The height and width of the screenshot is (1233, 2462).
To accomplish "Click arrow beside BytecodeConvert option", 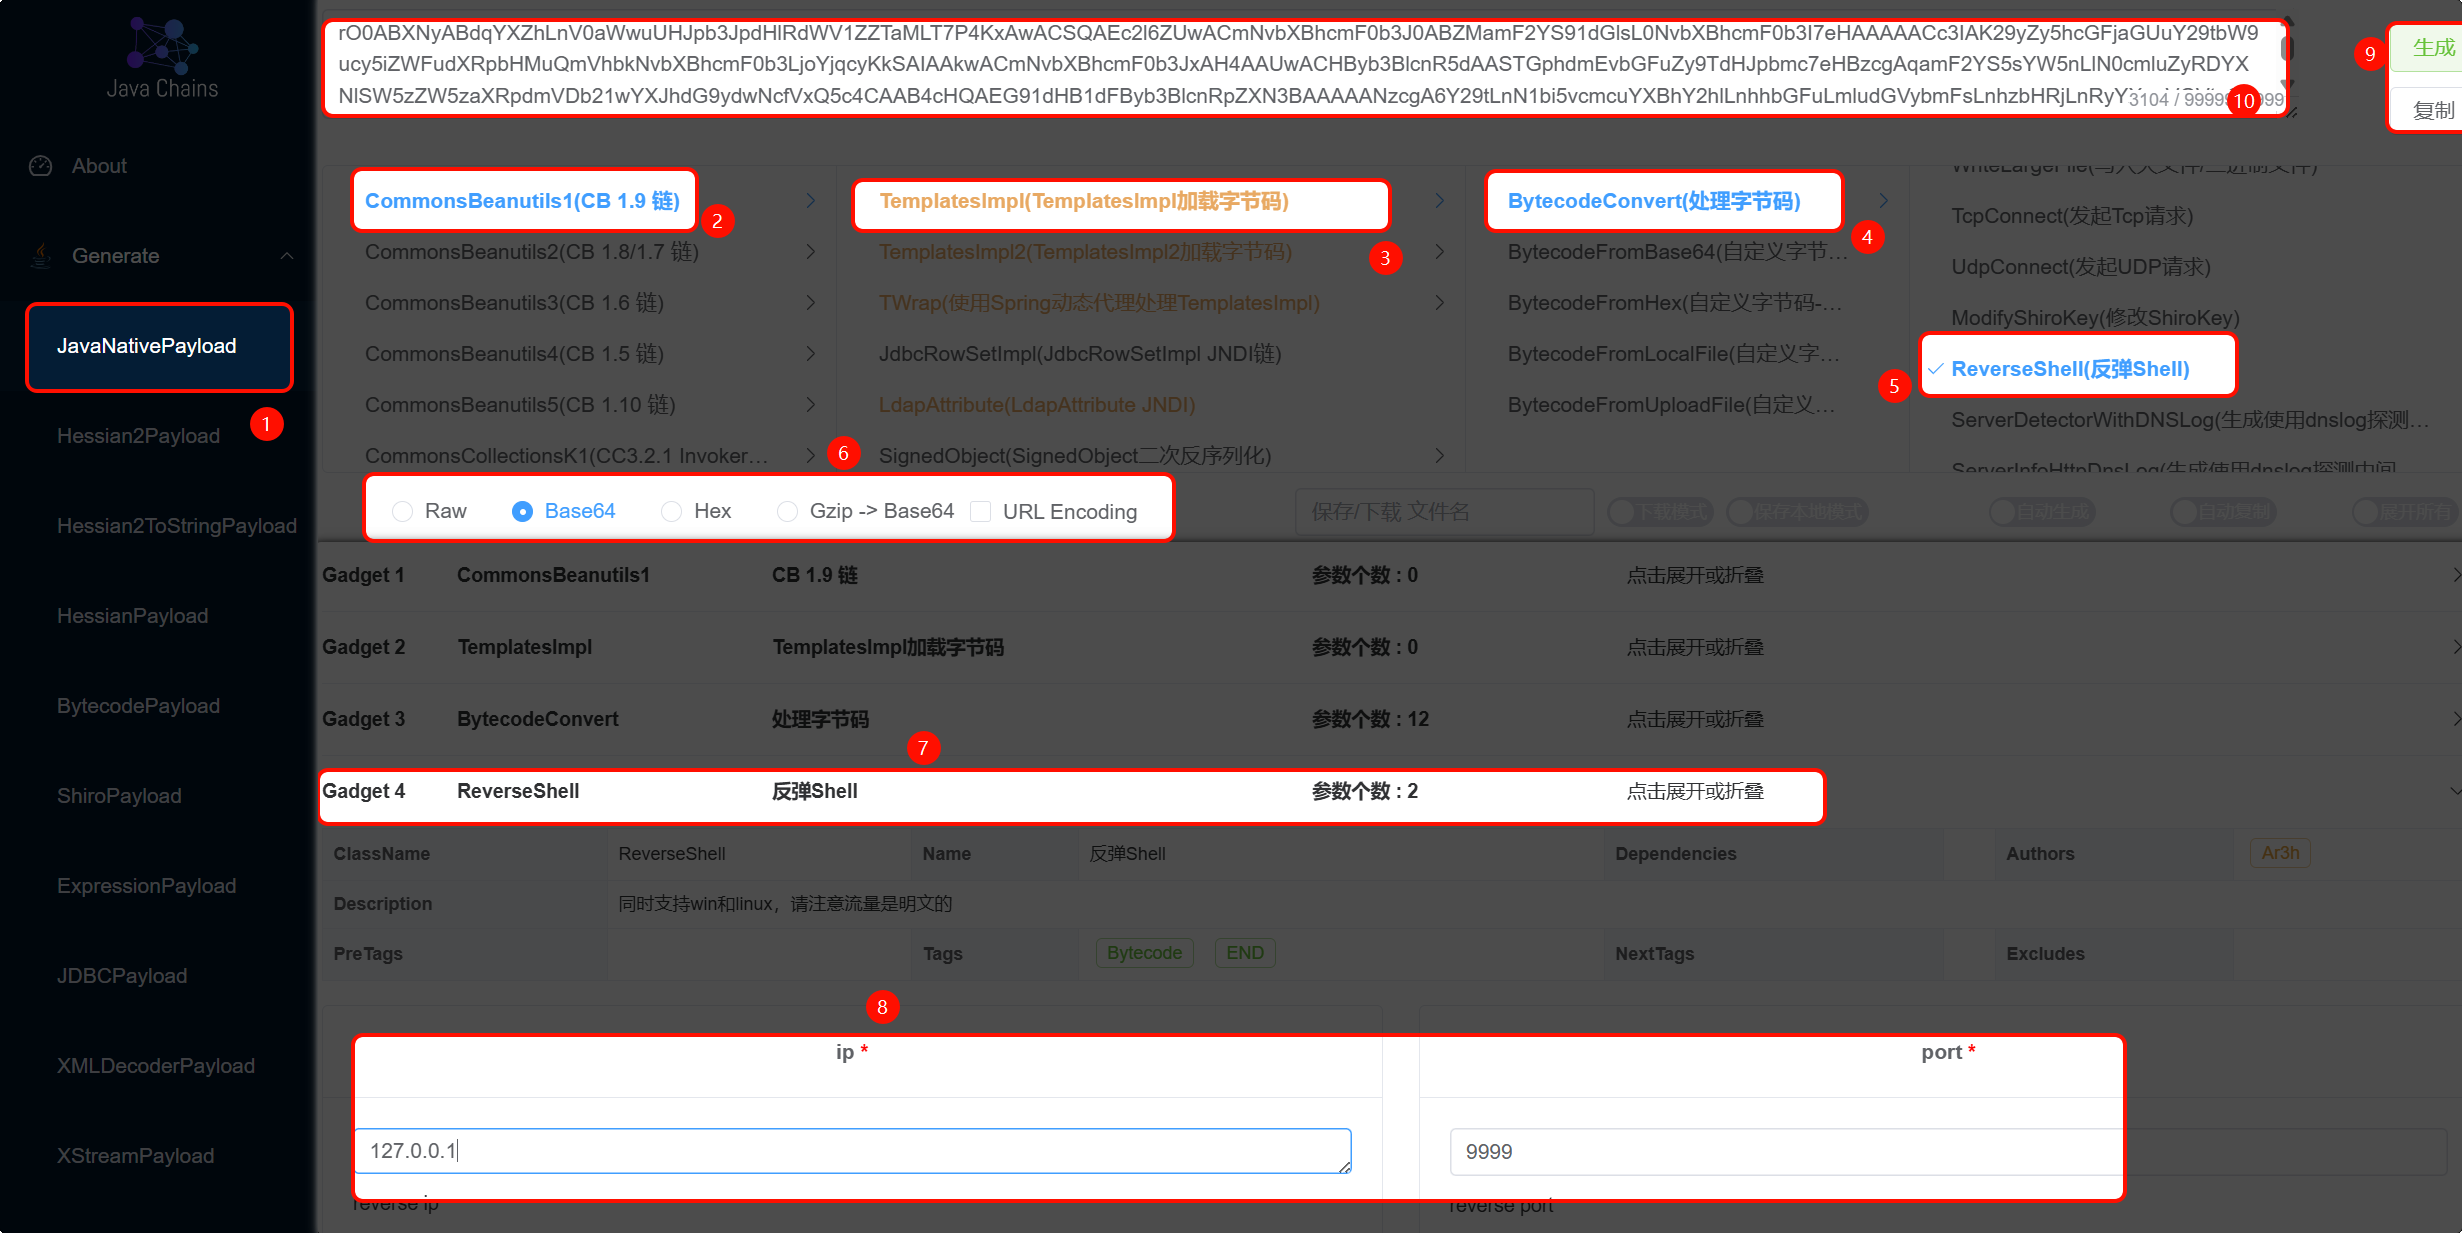I will click(1883, 201).
